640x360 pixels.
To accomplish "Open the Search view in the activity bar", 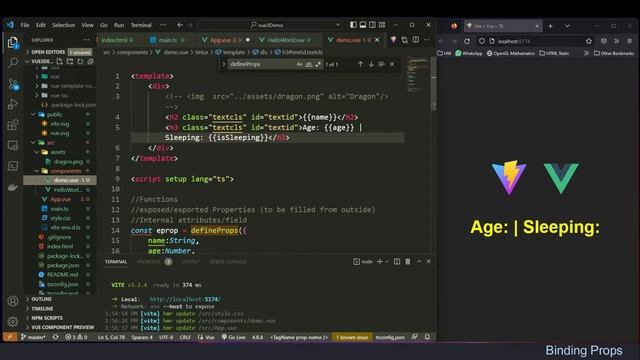I will click(x=13, y=62).
